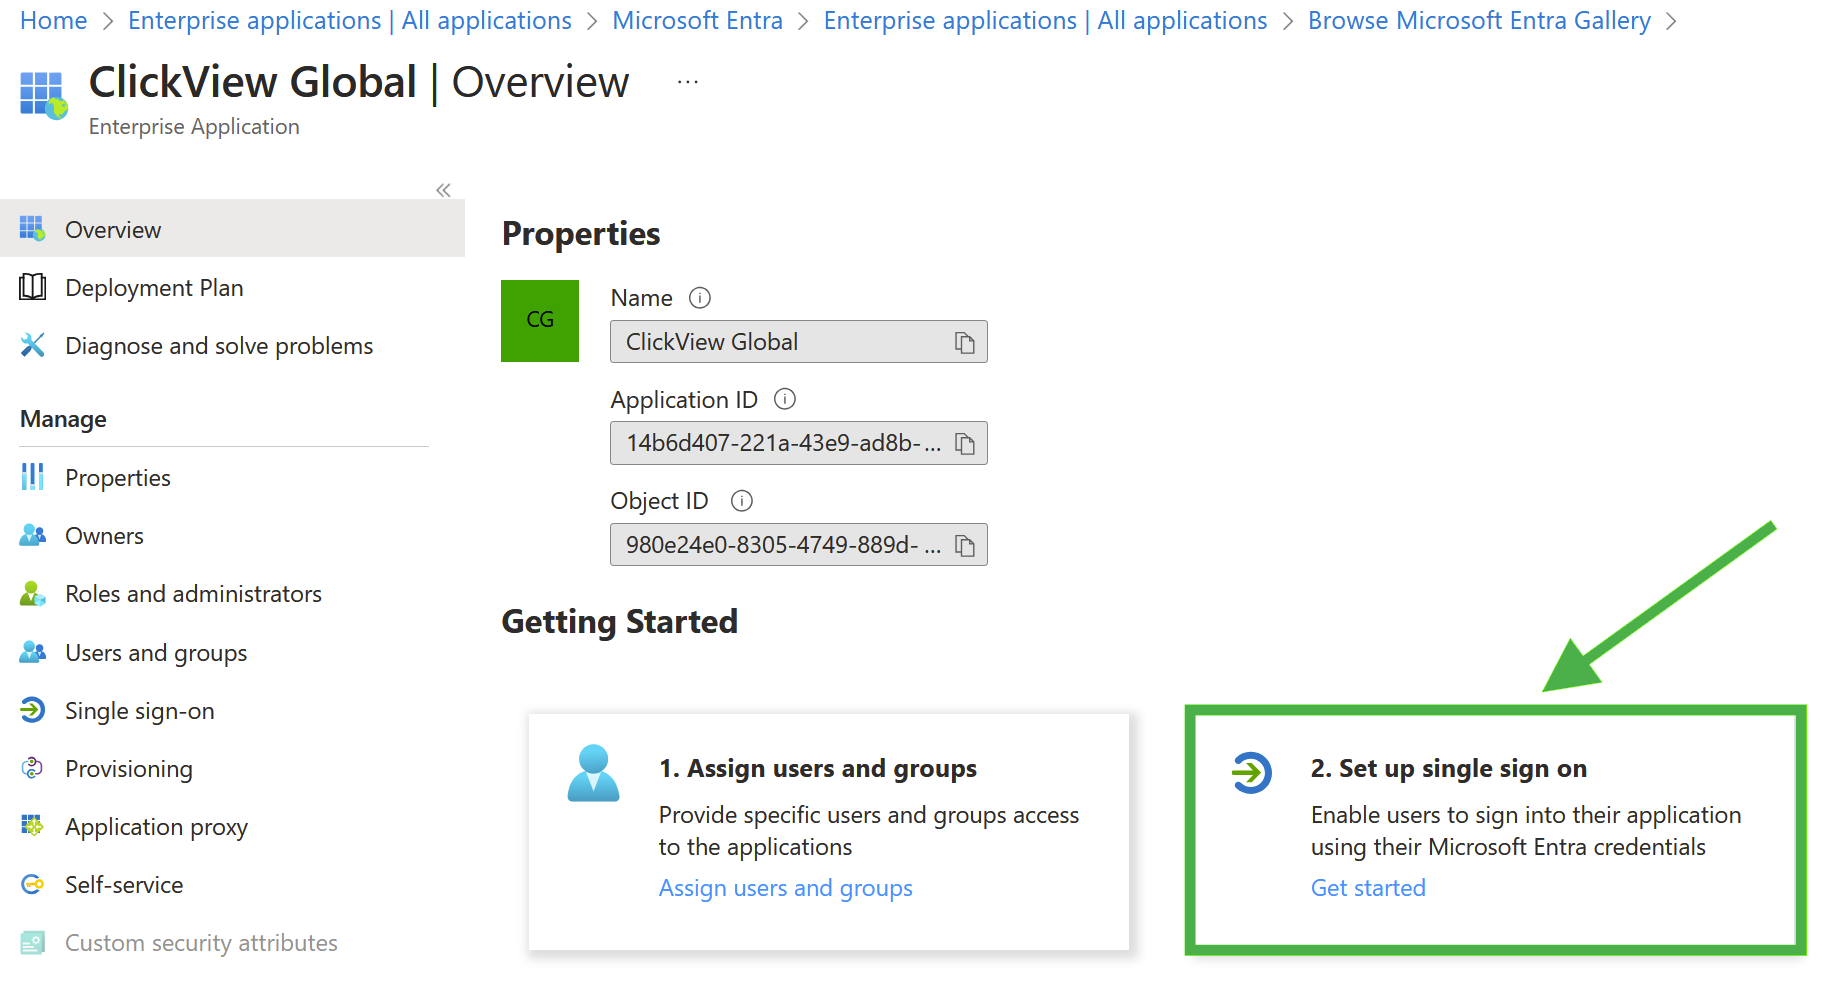Screen dimensions: 1832x991
Task: Click the Assign users and groups link
Action: tap(785, 887)
